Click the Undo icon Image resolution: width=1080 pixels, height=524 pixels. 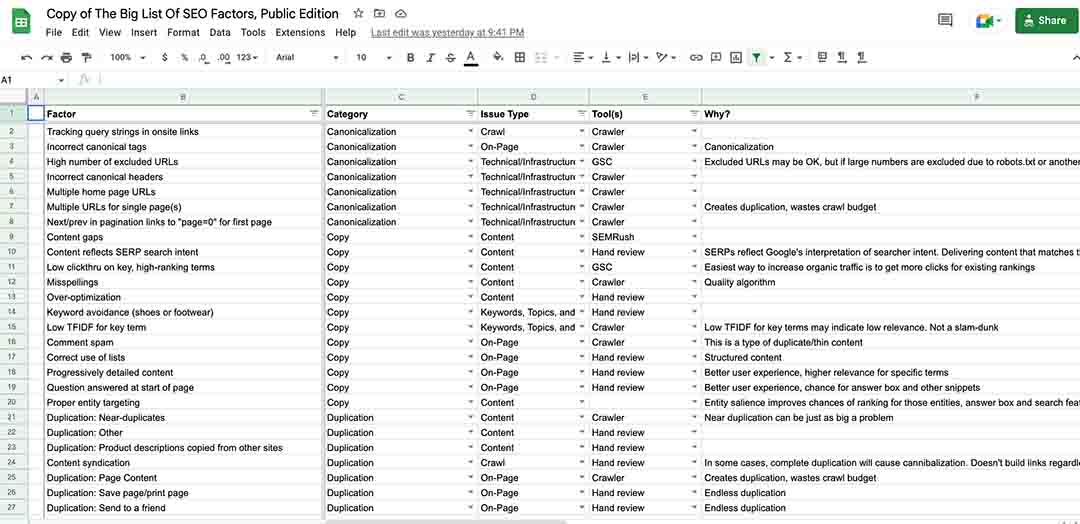27,58
